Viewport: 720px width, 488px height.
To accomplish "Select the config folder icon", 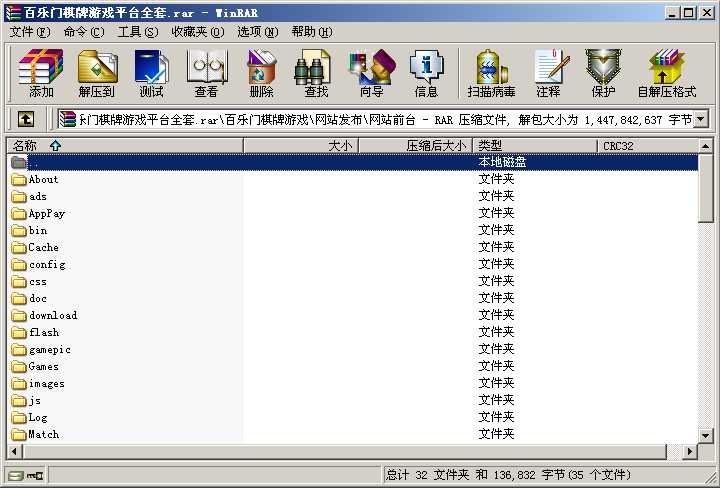I will (19, 264).
